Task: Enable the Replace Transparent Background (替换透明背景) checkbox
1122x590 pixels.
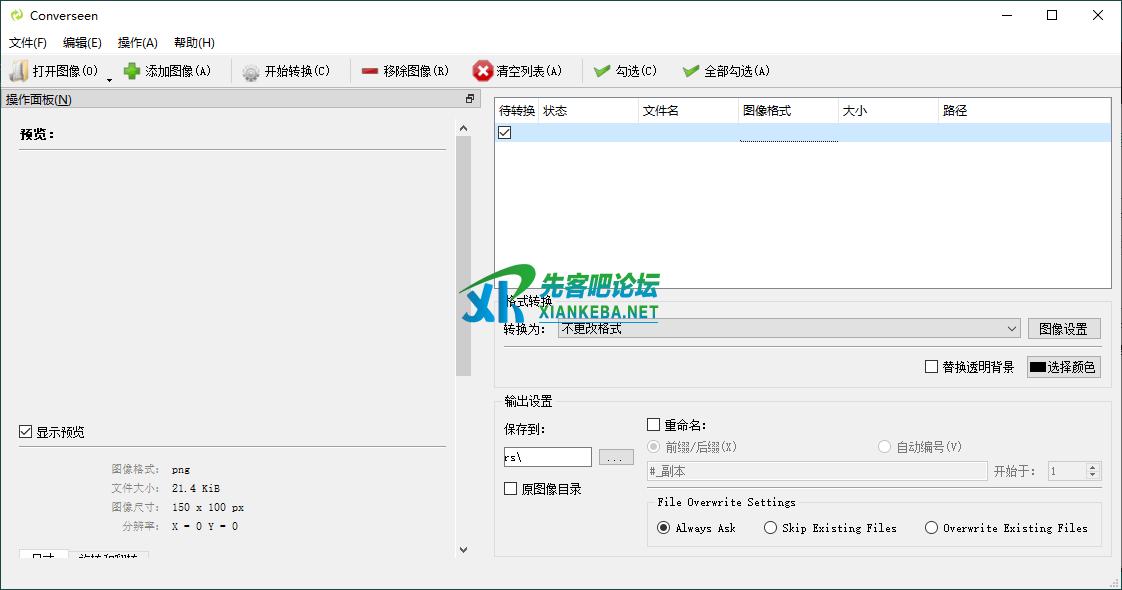Action: pos(931,367)
